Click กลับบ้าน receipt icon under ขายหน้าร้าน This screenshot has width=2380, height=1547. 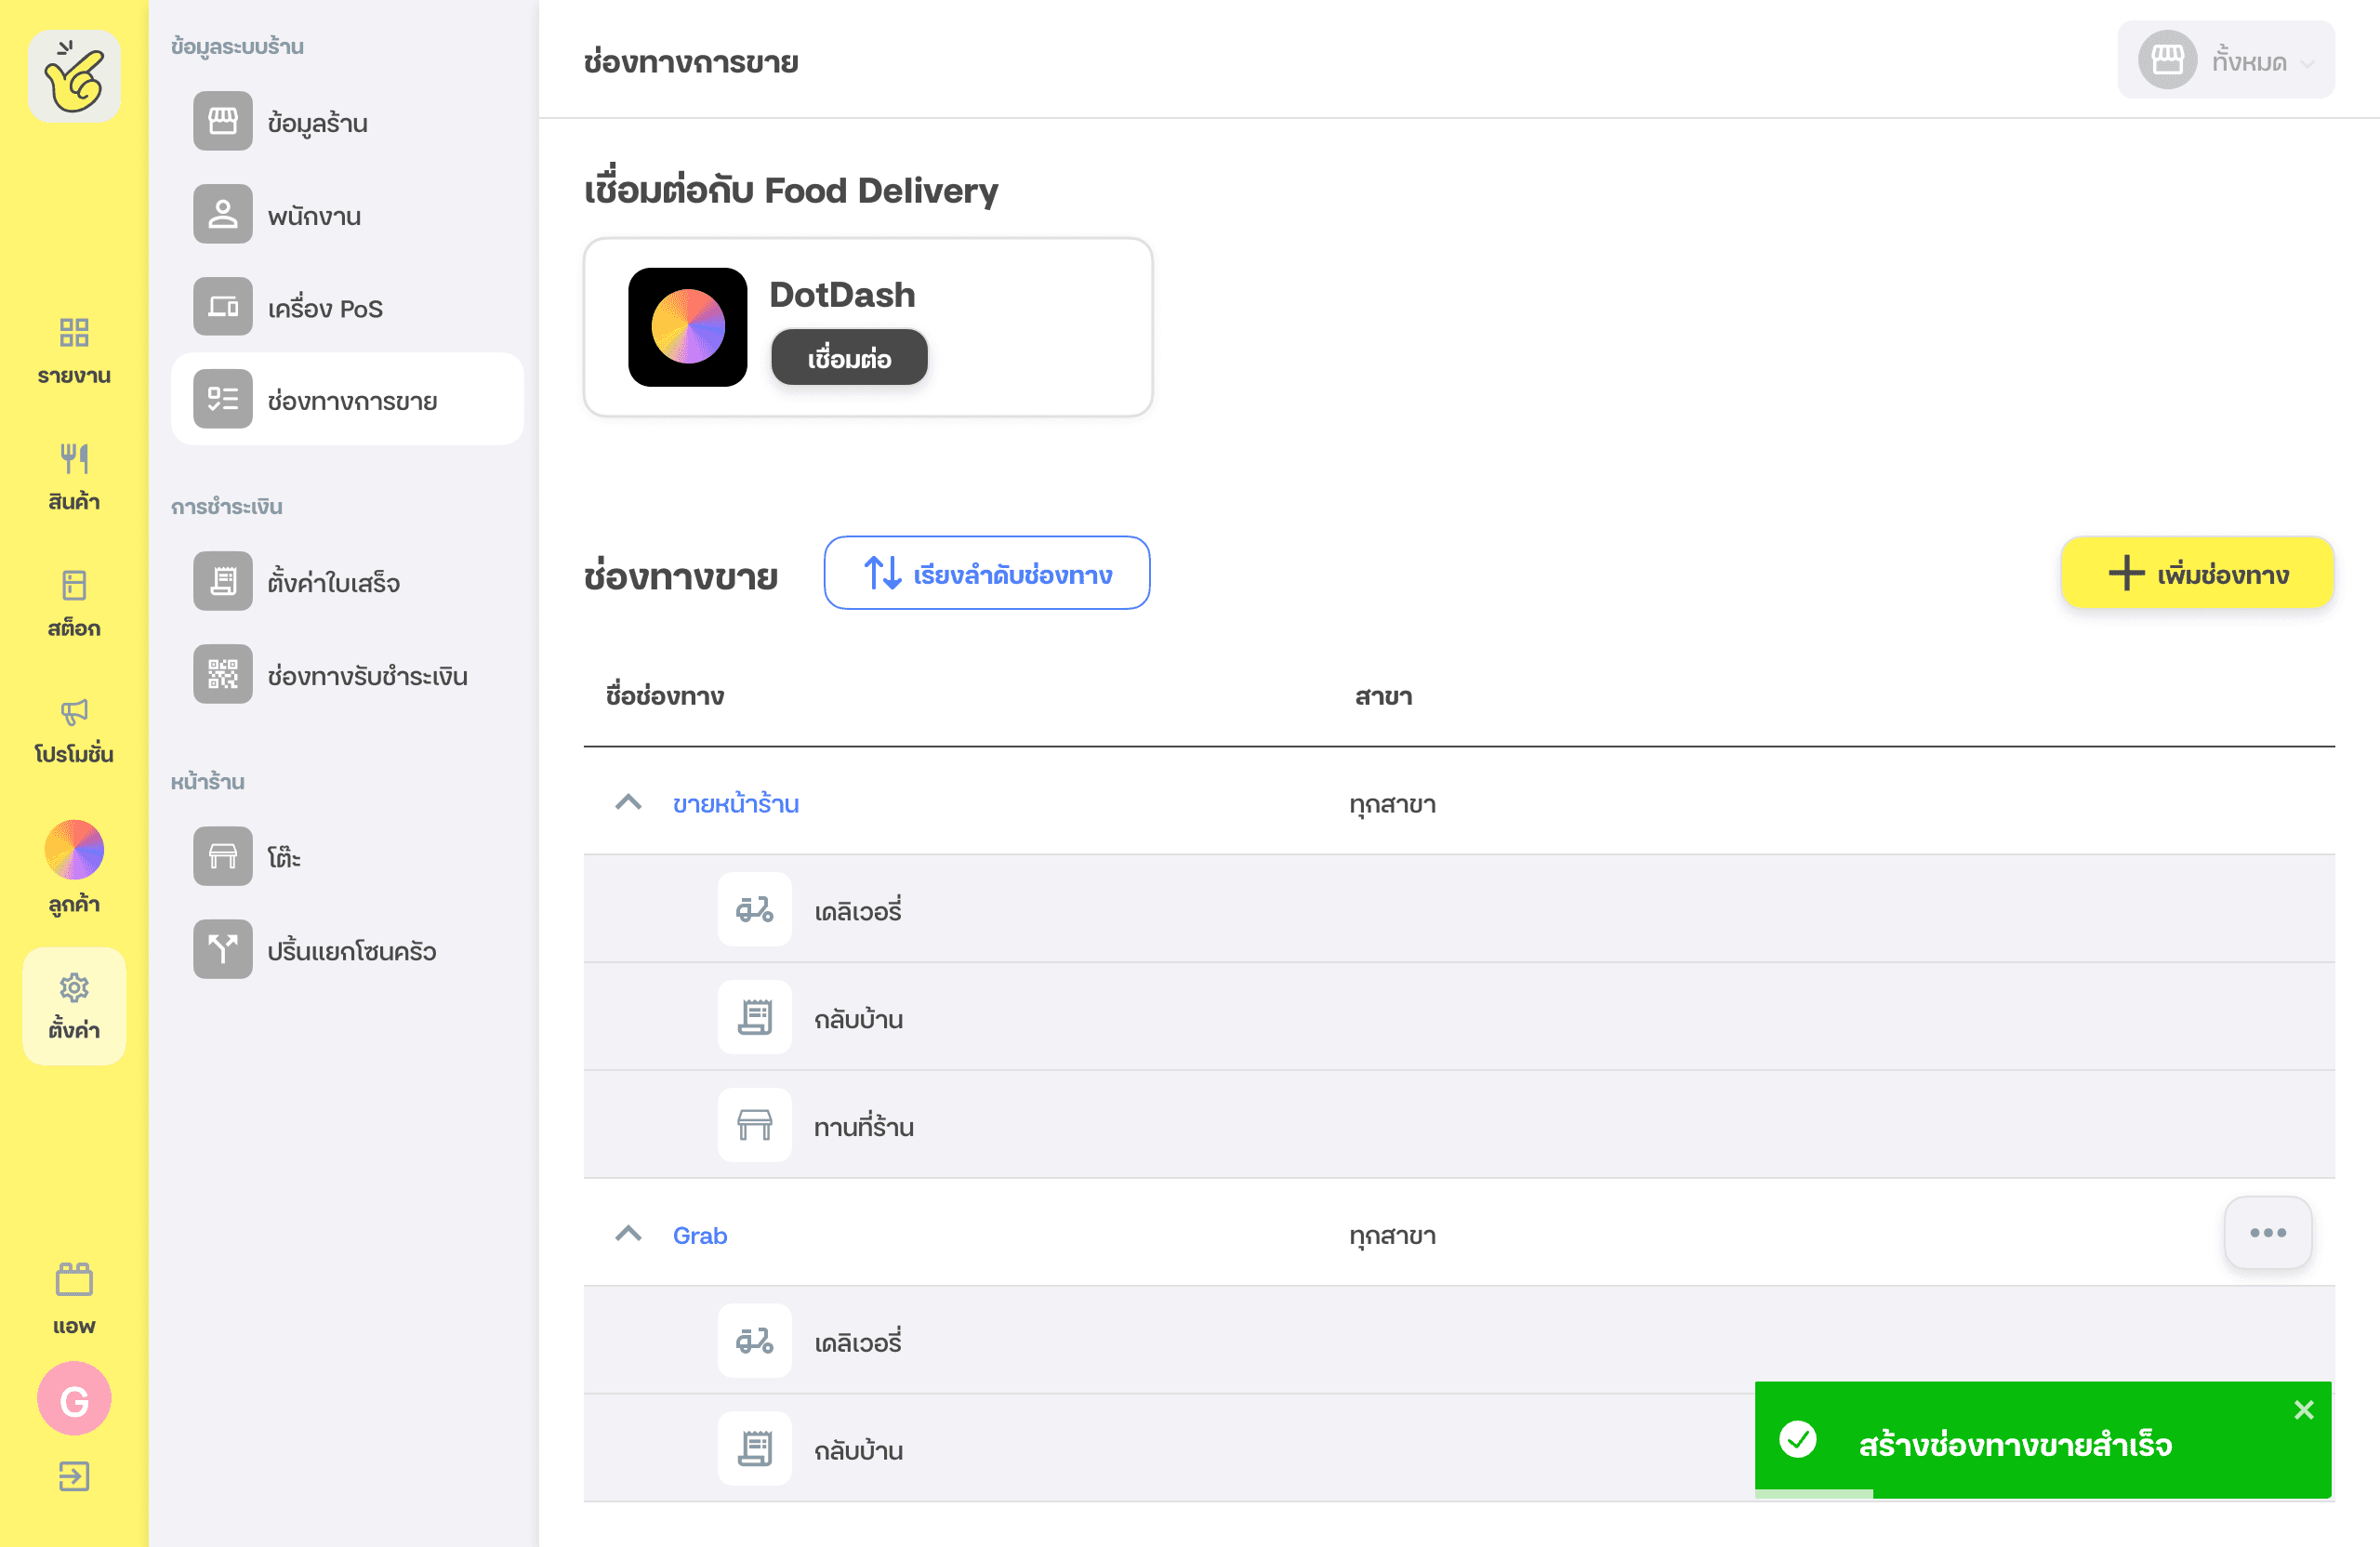coord(755,1017)
